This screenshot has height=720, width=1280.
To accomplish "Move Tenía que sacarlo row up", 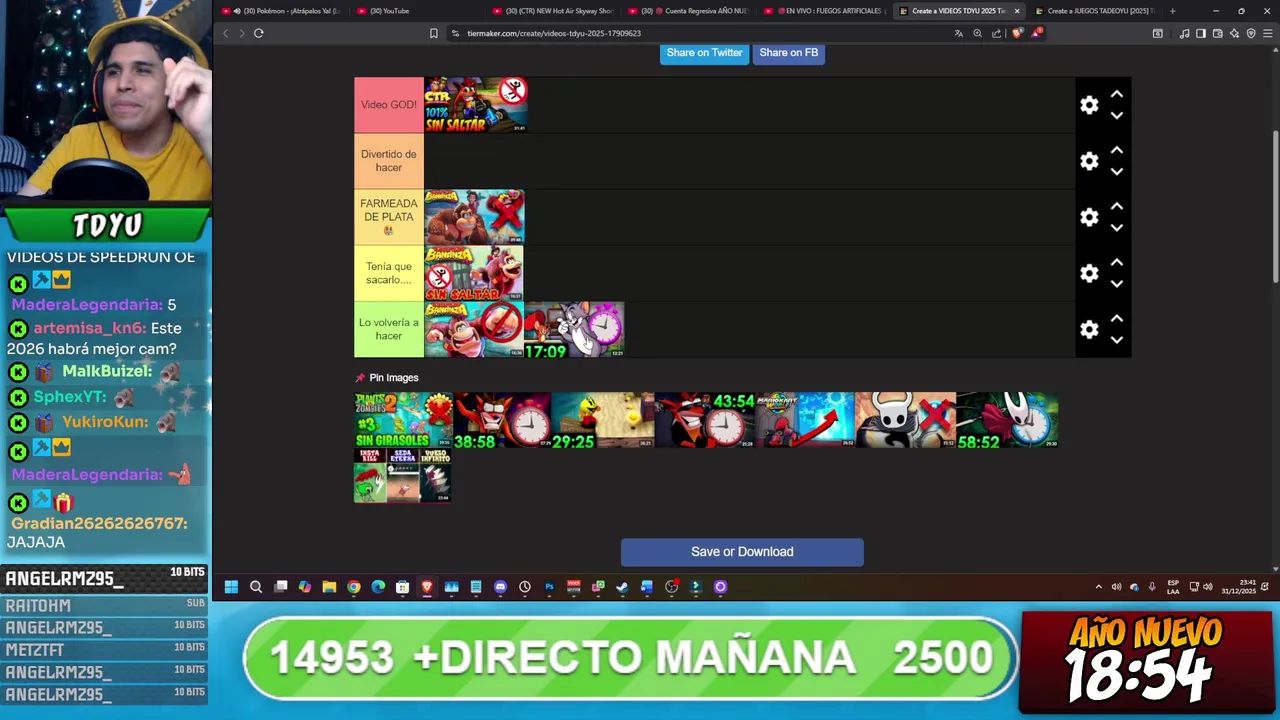I will [x=1117, y=262].
